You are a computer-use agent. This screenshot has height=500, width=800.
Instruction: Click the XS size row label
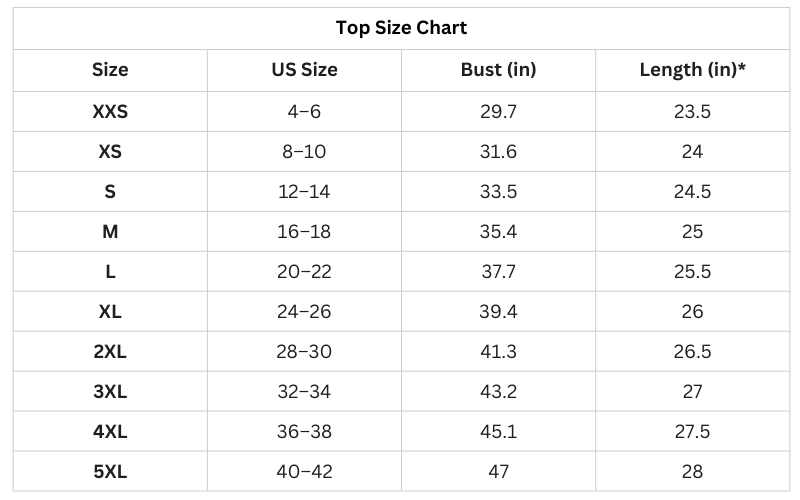click(110, 151)
